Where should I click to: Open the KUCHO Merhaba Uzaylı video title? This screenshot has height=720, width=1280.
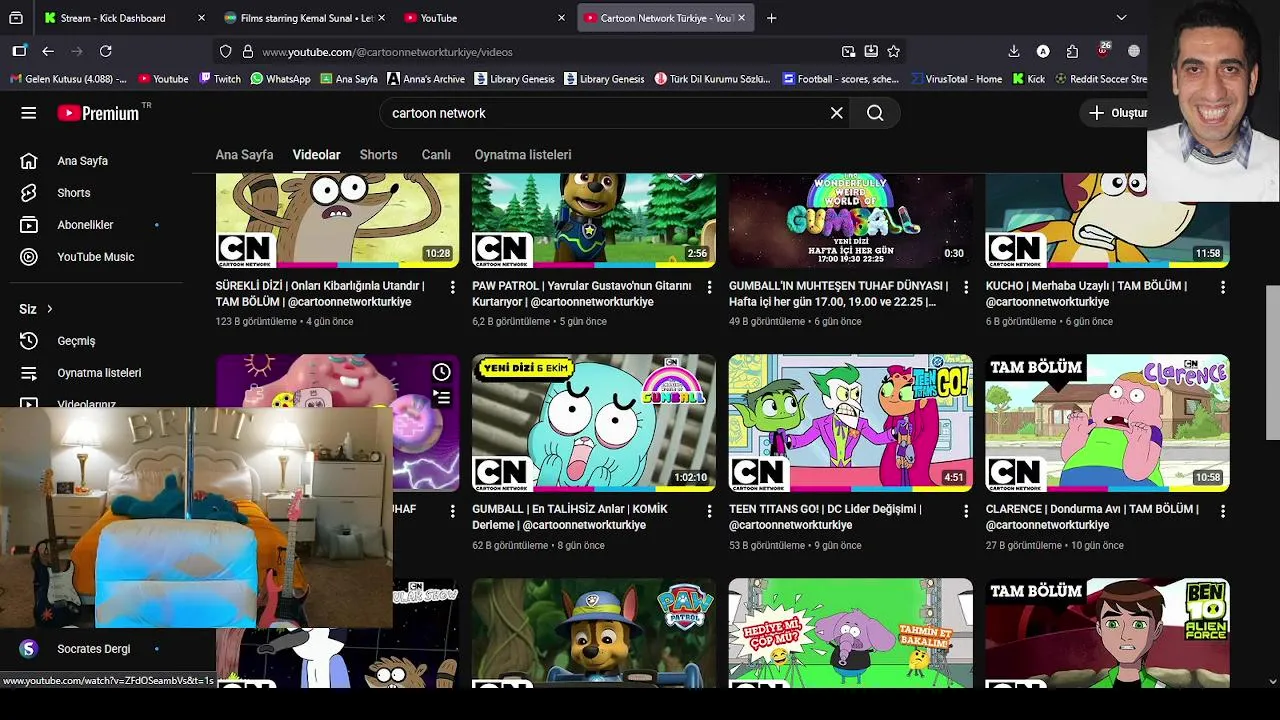coord(1086,294)
